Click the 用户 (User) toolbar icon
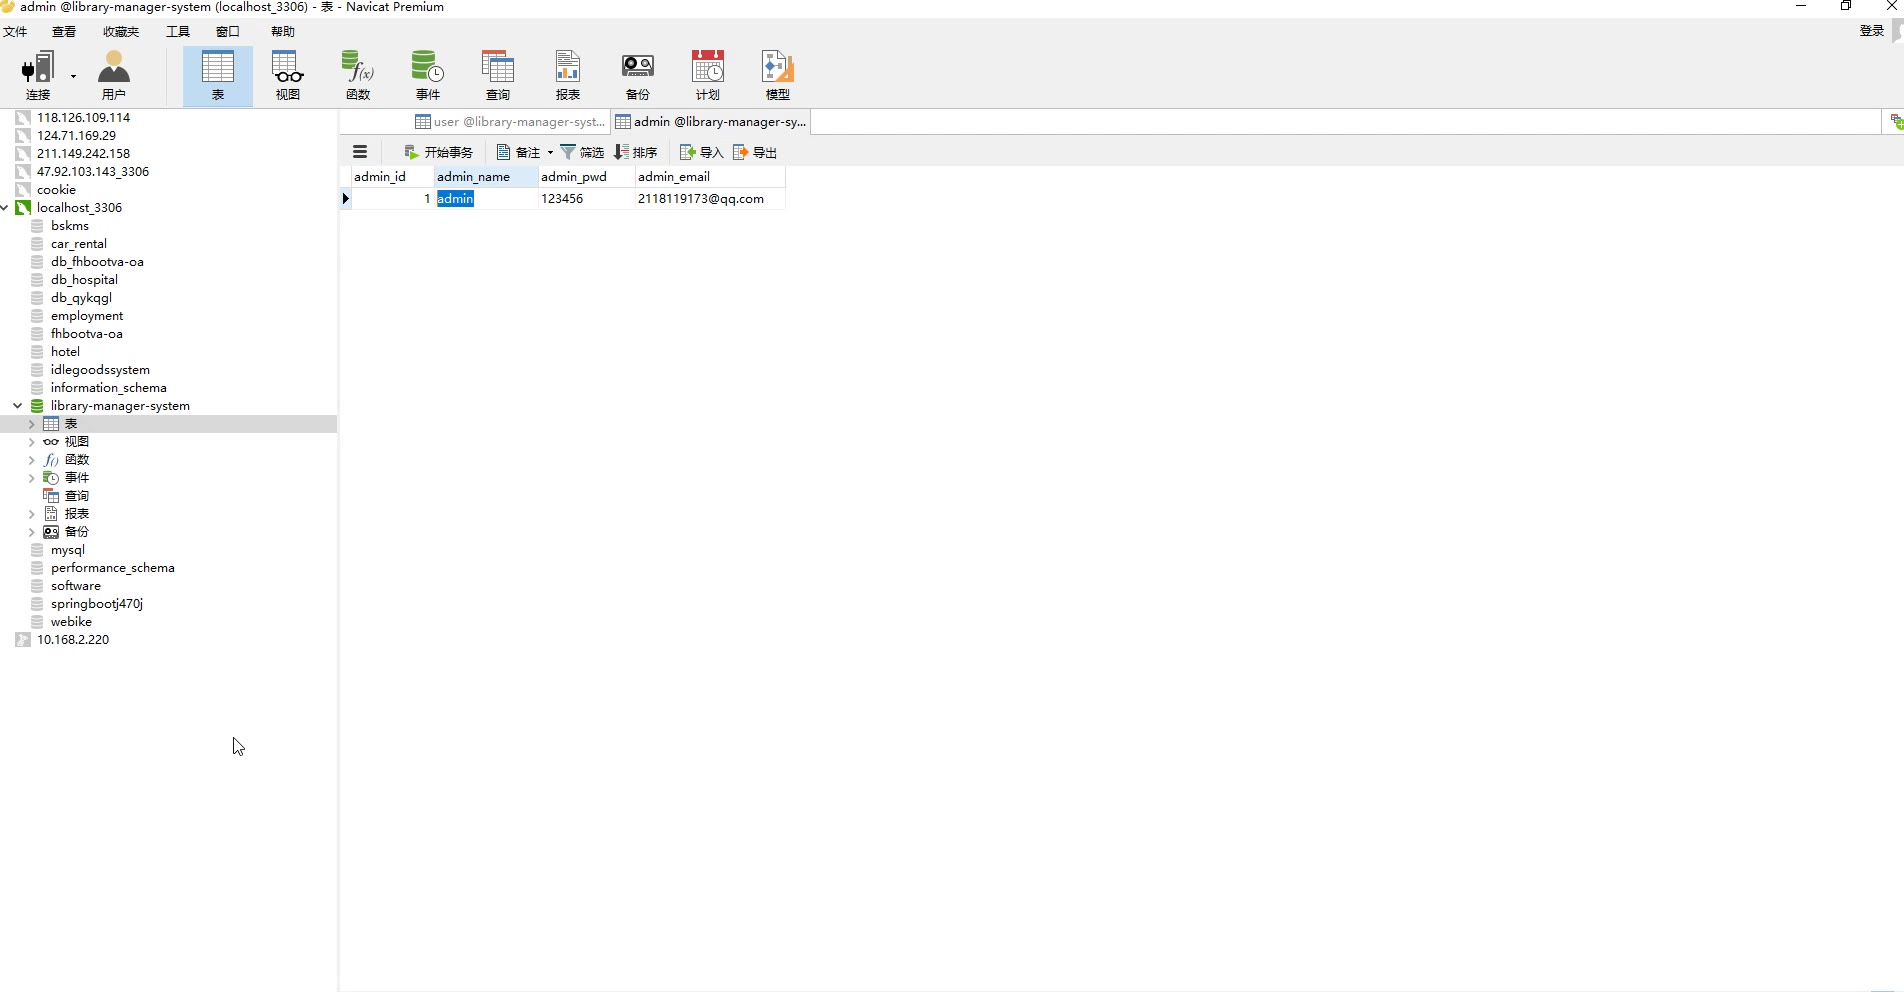The width and height of the screenshot is (1904, 992). tap(114, 76)
